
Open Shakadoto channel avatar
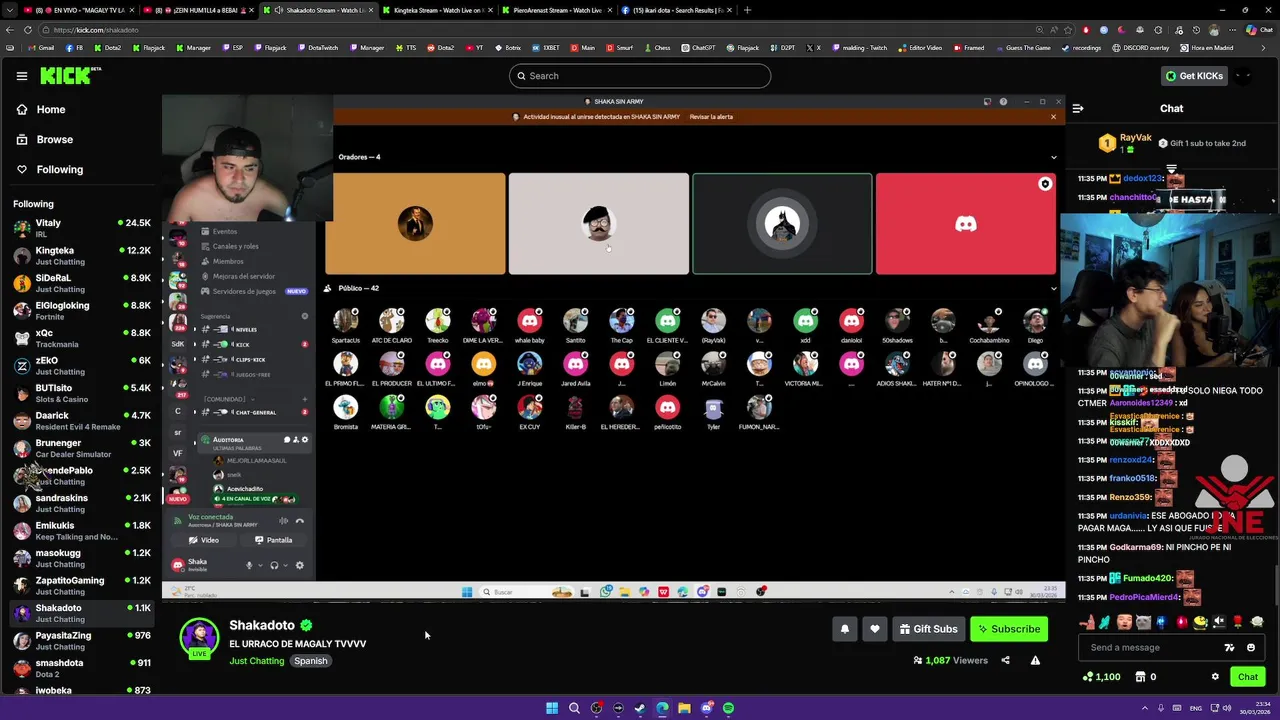pos(199,637)
